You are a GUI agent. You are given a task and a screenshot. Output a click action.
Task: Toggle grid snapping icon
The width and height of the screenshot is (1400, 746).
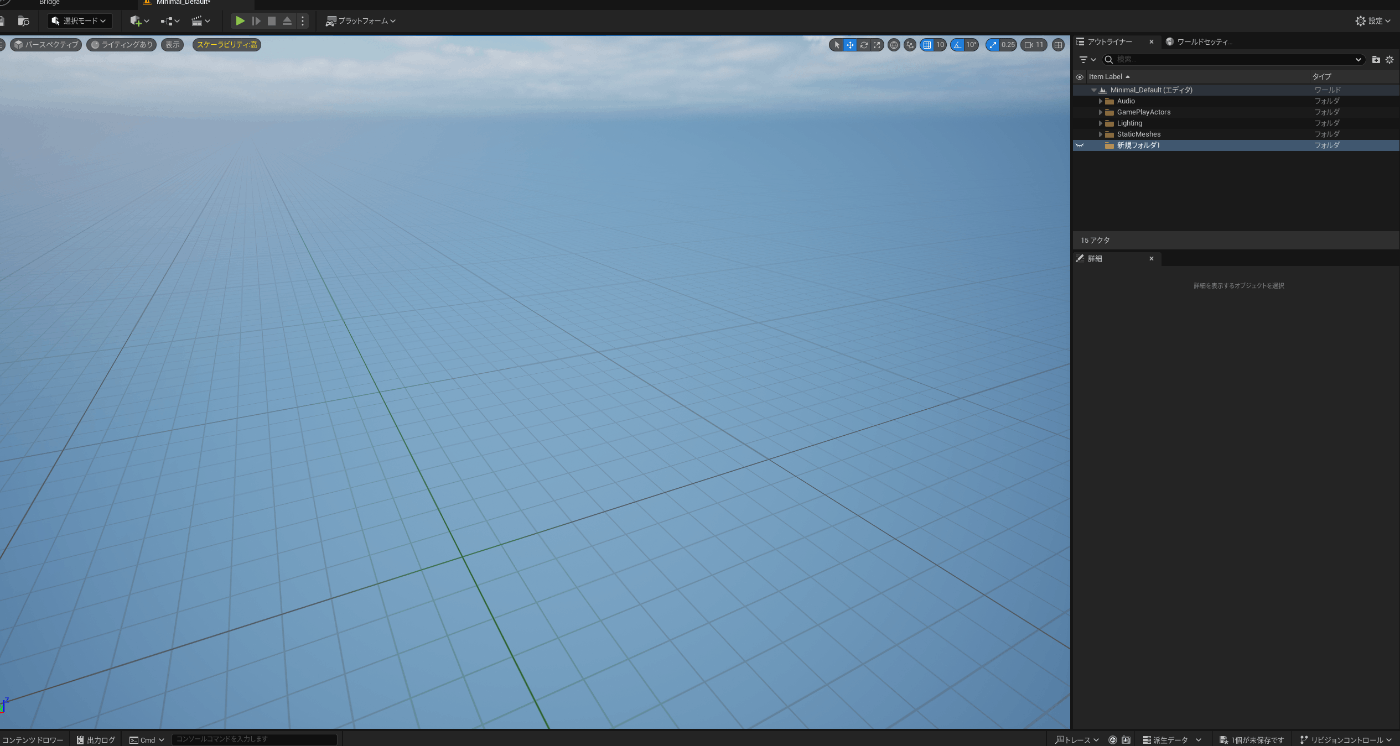pos(927,44)
